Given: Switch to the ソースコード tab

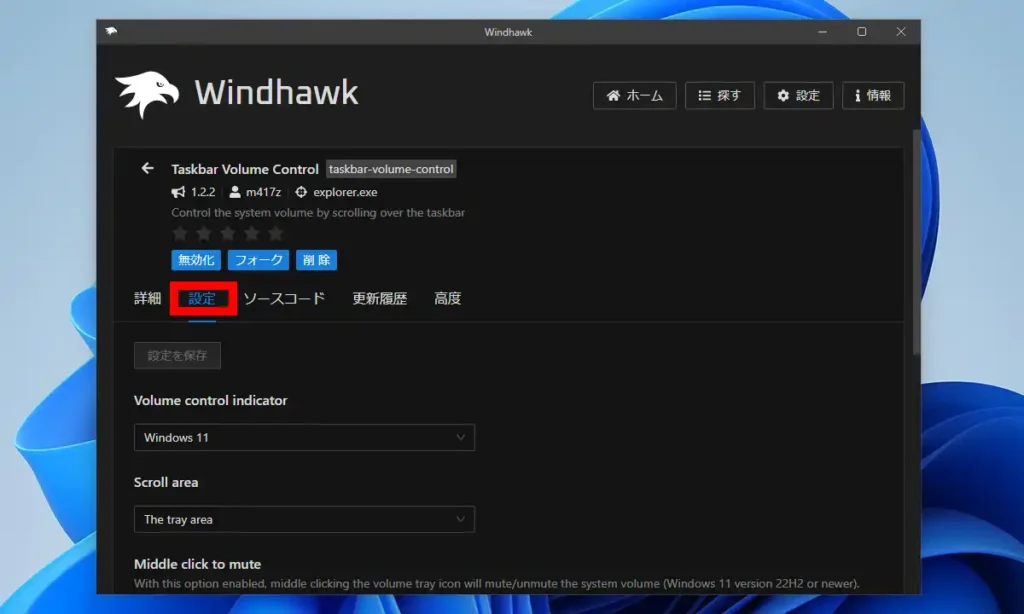Looking at the screenshot, I should pyautogui.click(x=284, y=299).
